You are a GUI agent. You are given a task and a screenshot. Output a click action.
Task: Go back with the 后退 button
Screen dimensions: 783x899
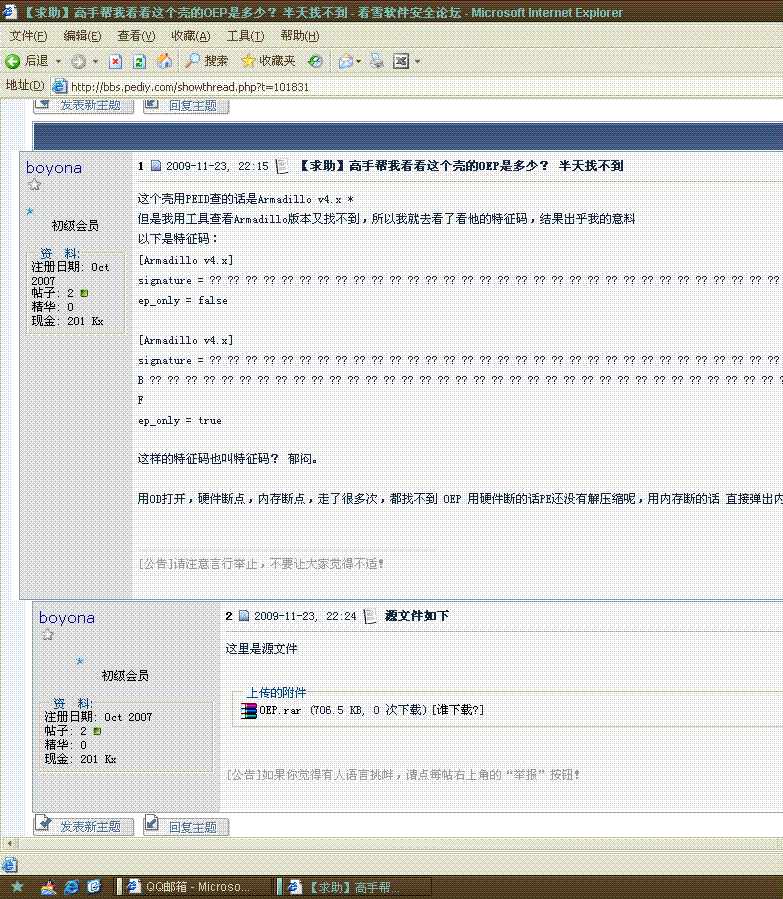pyautogui.click(x=26, y=61)
